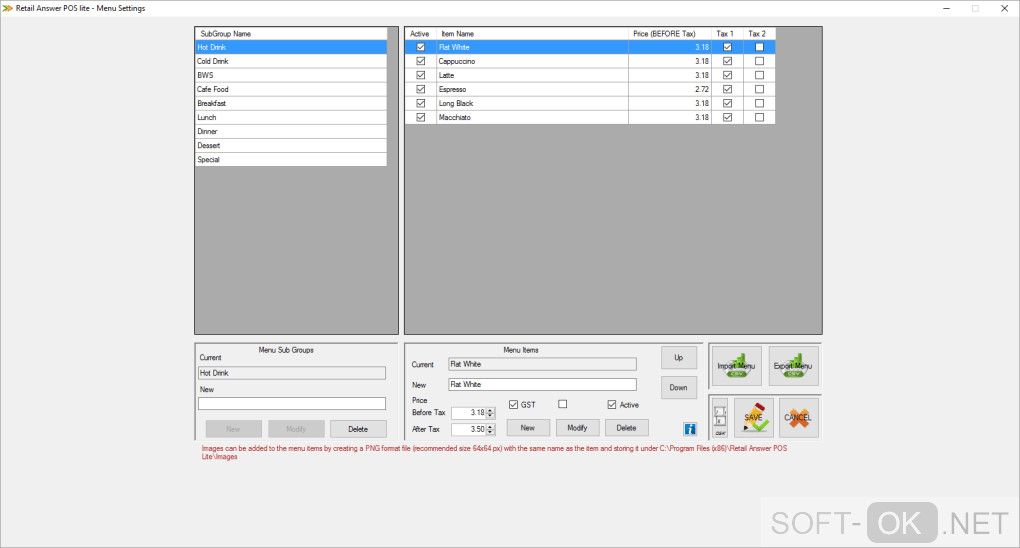
Task: Click the on-screen keyboard OSK icon
Action: 720,418
